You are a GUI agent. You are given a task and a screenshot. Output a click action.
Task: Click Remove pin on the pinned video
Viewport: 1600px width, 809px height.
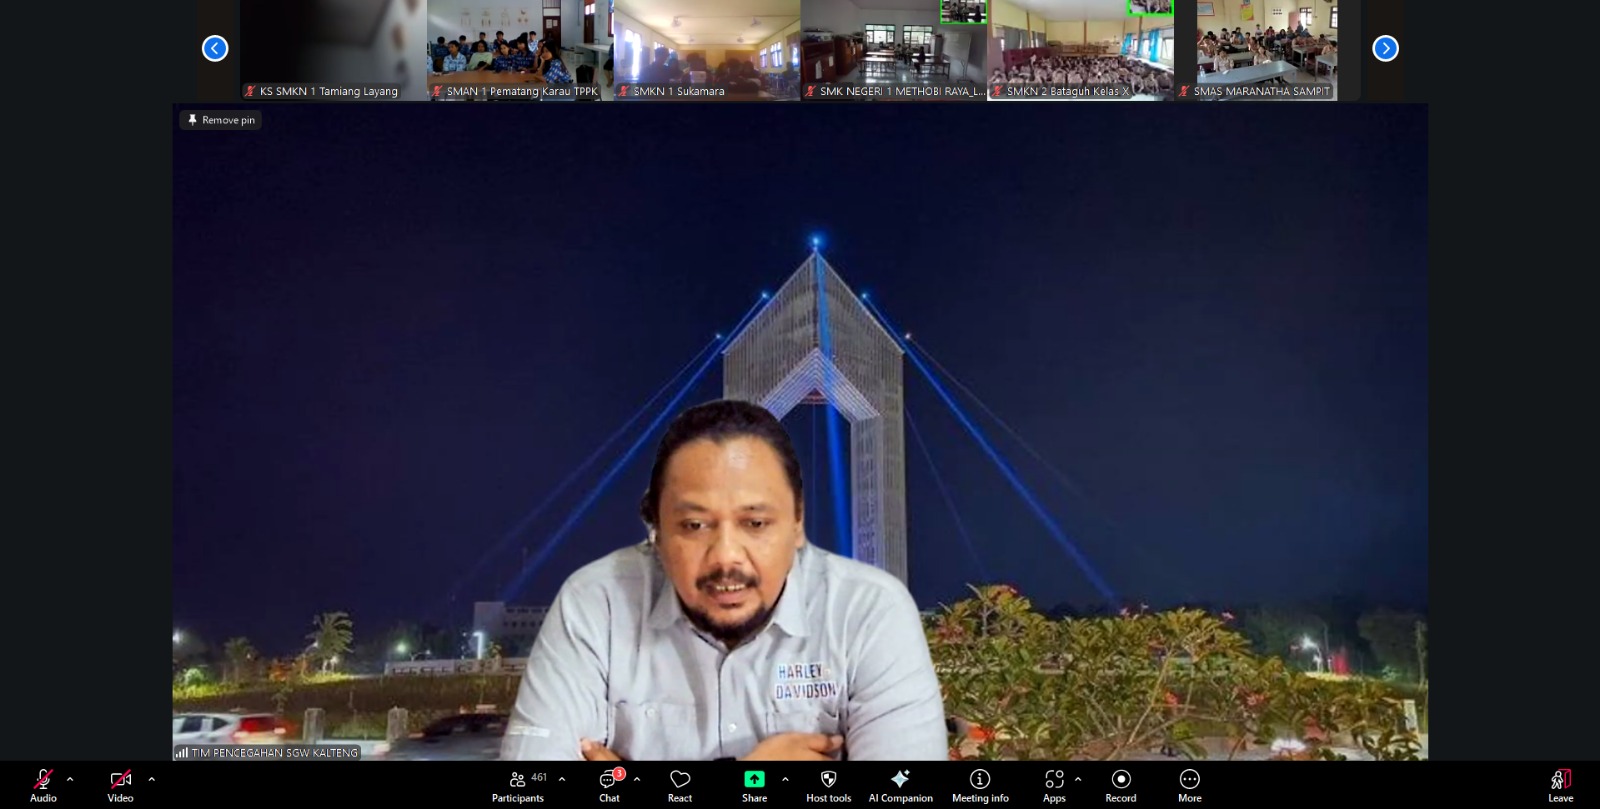point(221,120)
